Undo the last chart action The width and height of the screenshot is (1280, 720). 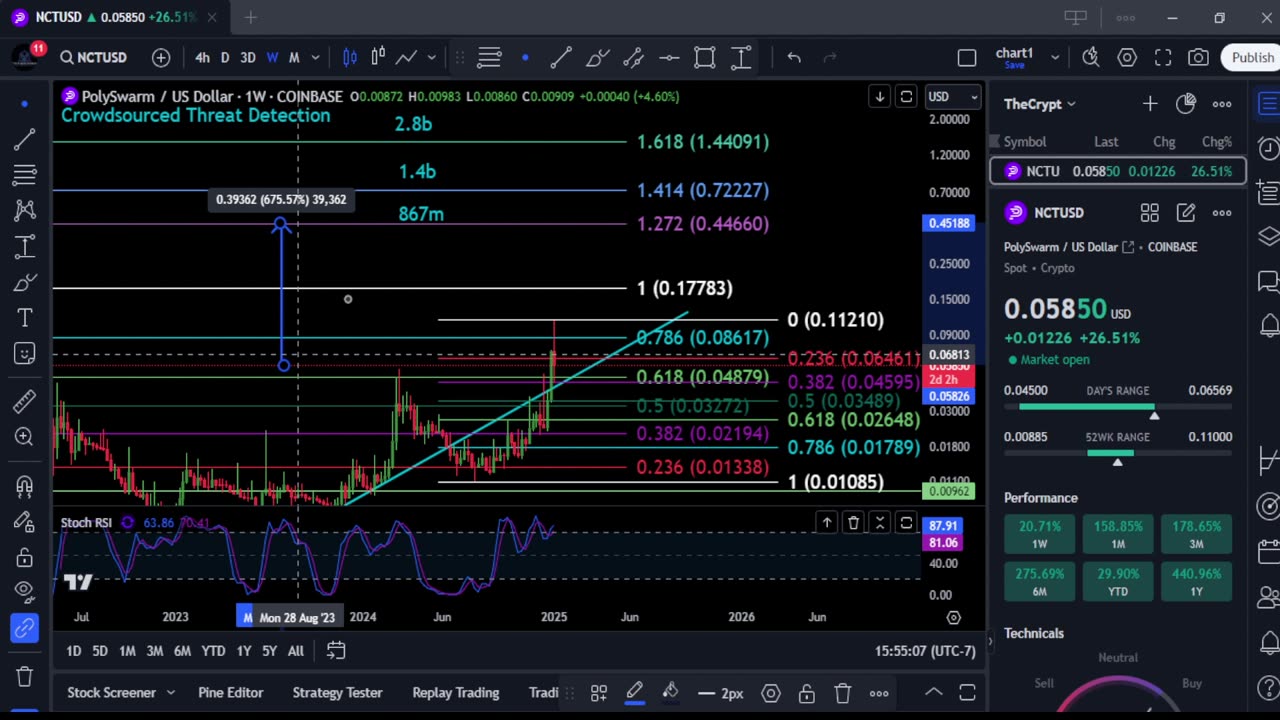(x=794, y=58)
